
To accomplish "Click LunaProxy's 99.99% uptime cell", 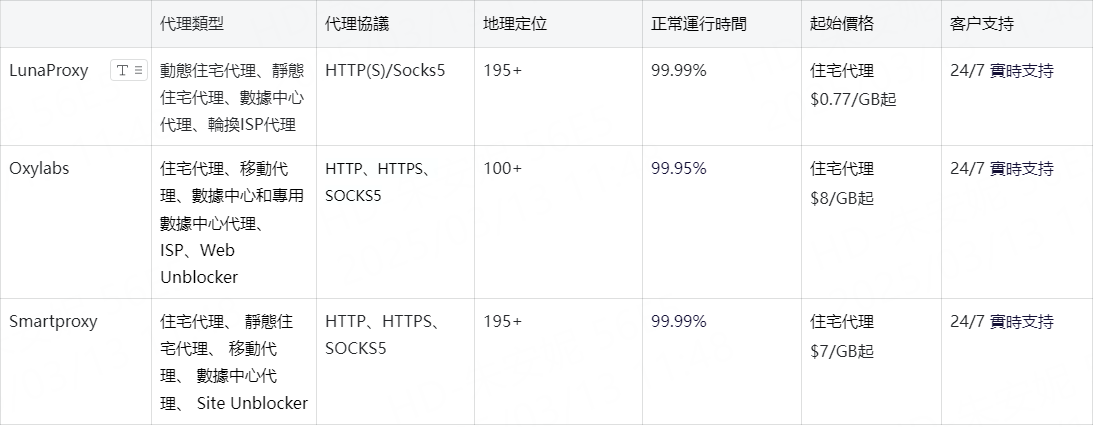I will pos(722,97).
